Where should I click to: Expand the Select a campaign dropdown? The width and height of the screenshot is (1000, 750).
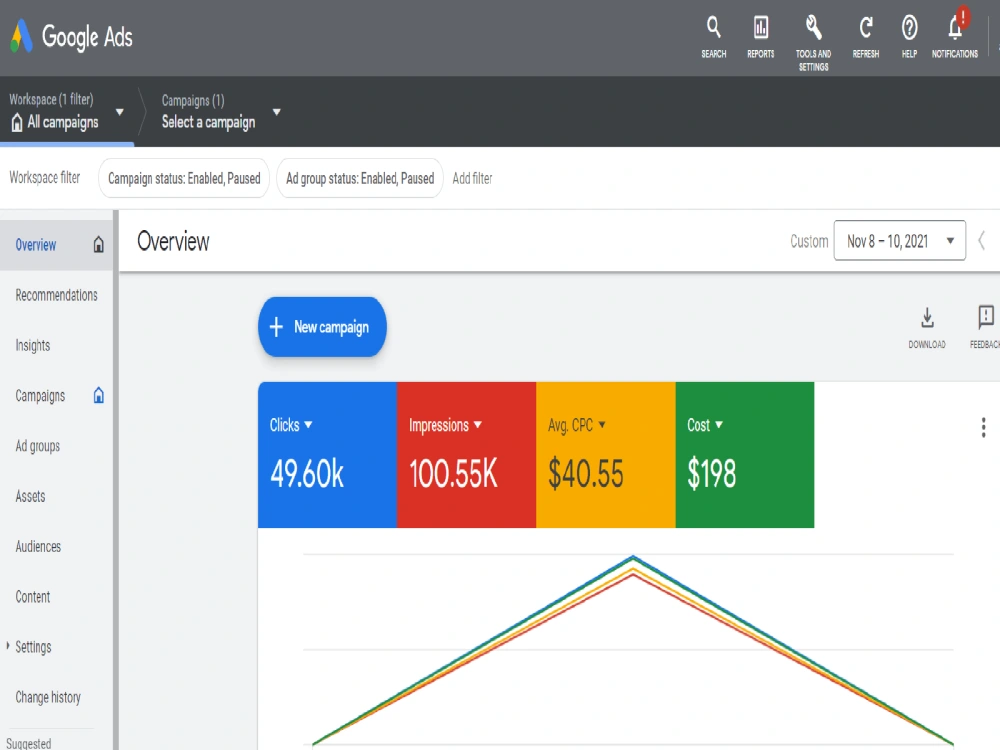[x=277, y=112]
